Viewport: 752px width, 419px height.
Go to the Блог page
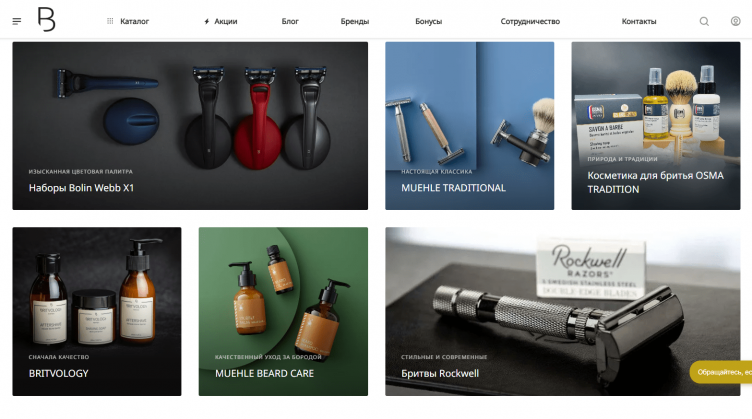coord(290,21)
